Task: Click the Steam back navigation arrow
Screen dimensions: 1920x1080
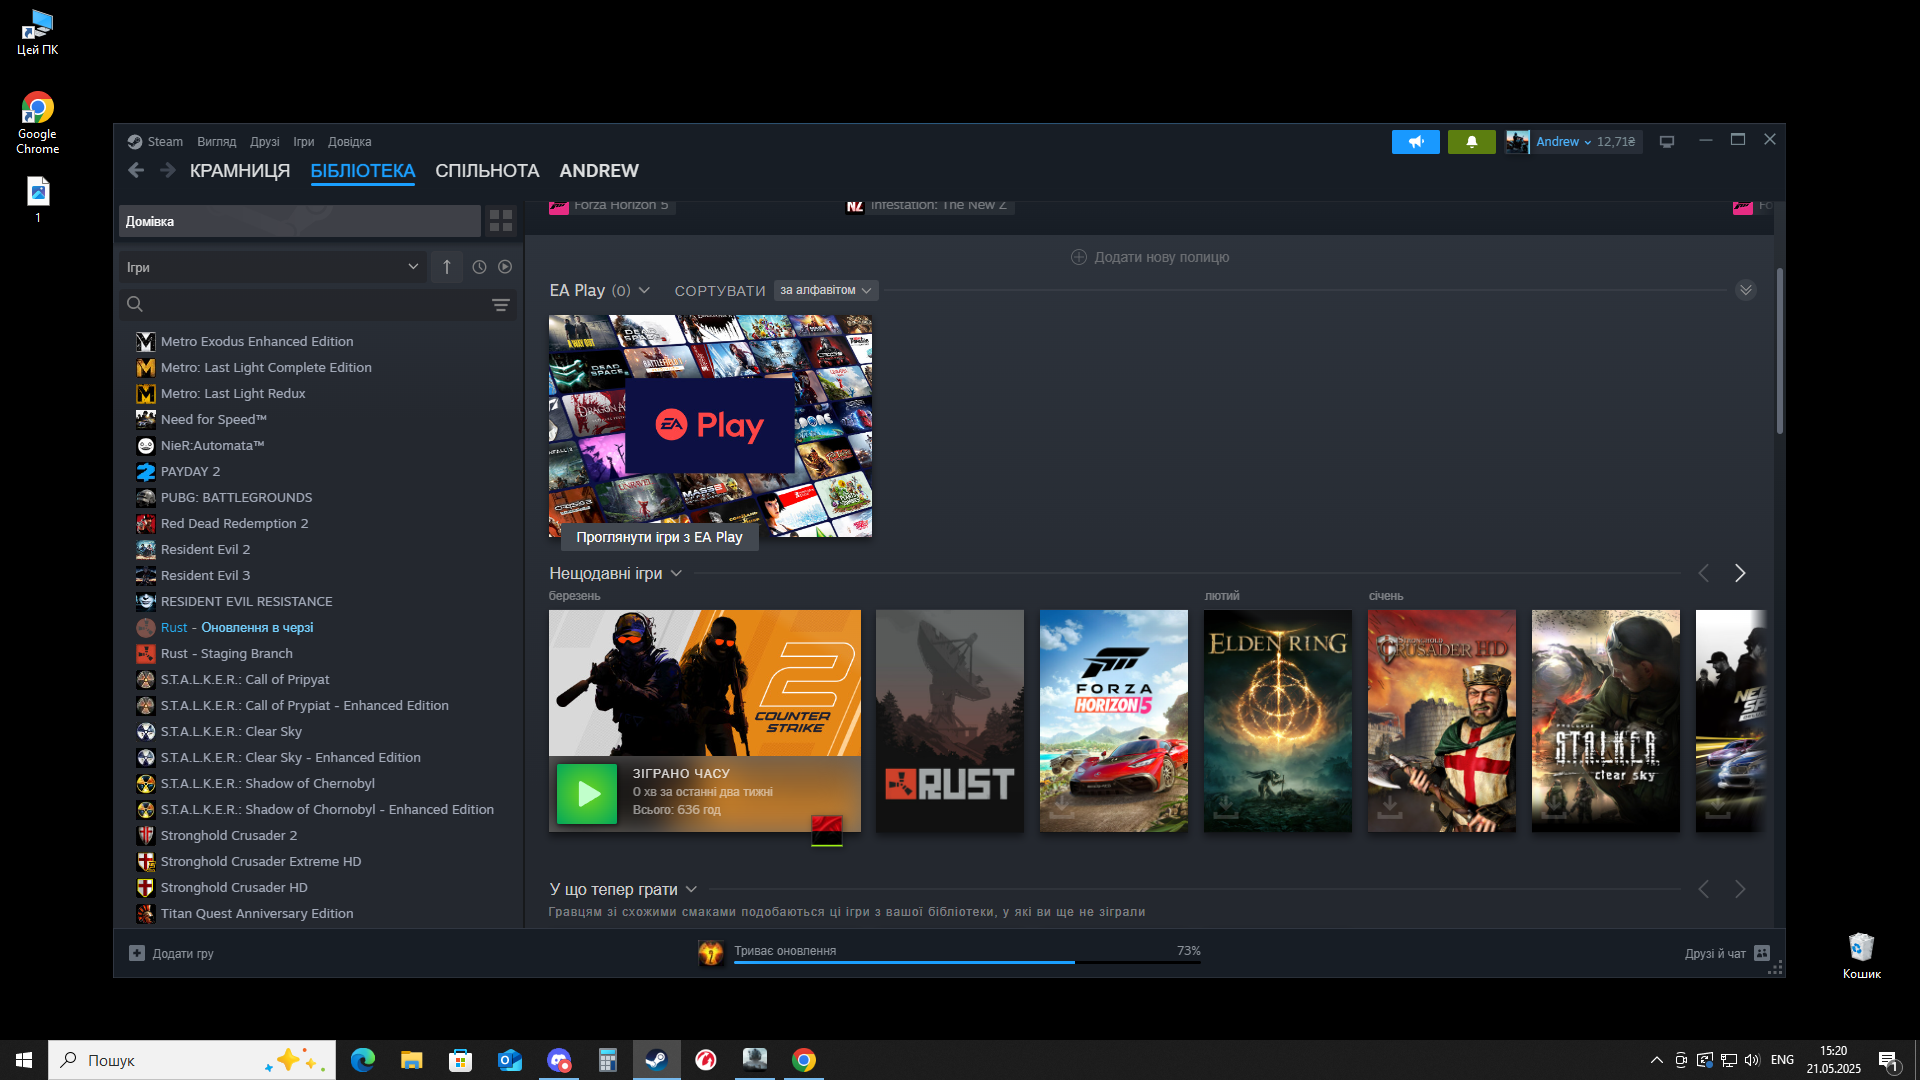Action: click(136, 171)
